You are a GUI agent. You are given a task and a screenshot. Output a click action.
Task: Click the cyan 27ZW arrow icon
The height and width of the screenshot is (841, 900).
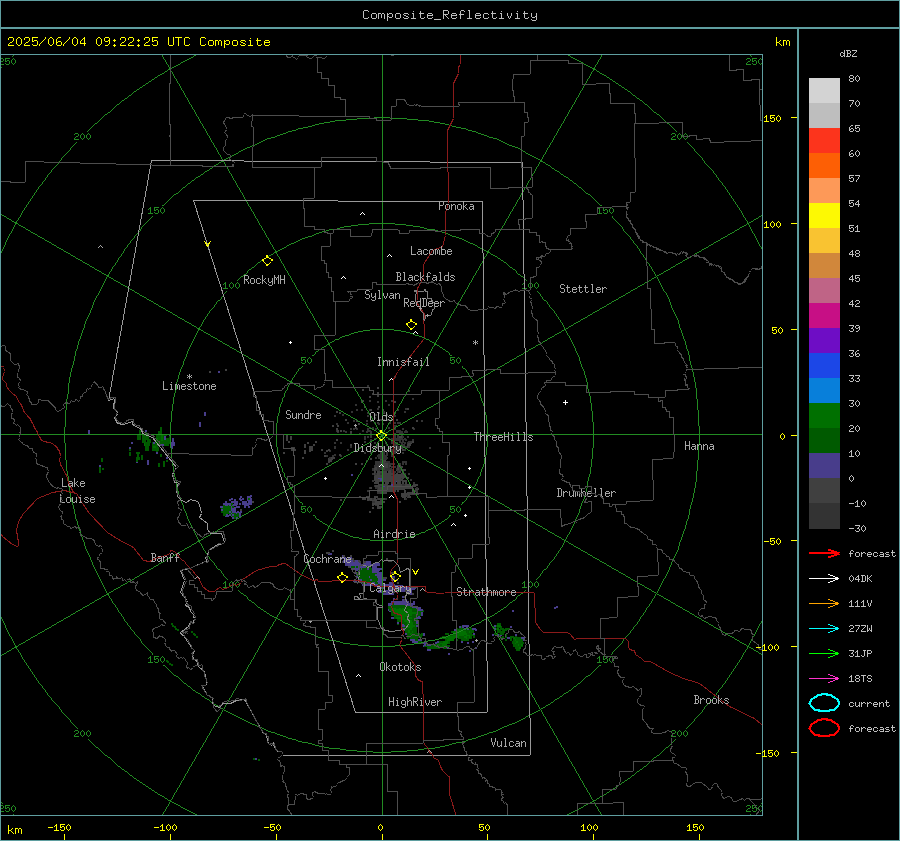coord(824,629)
